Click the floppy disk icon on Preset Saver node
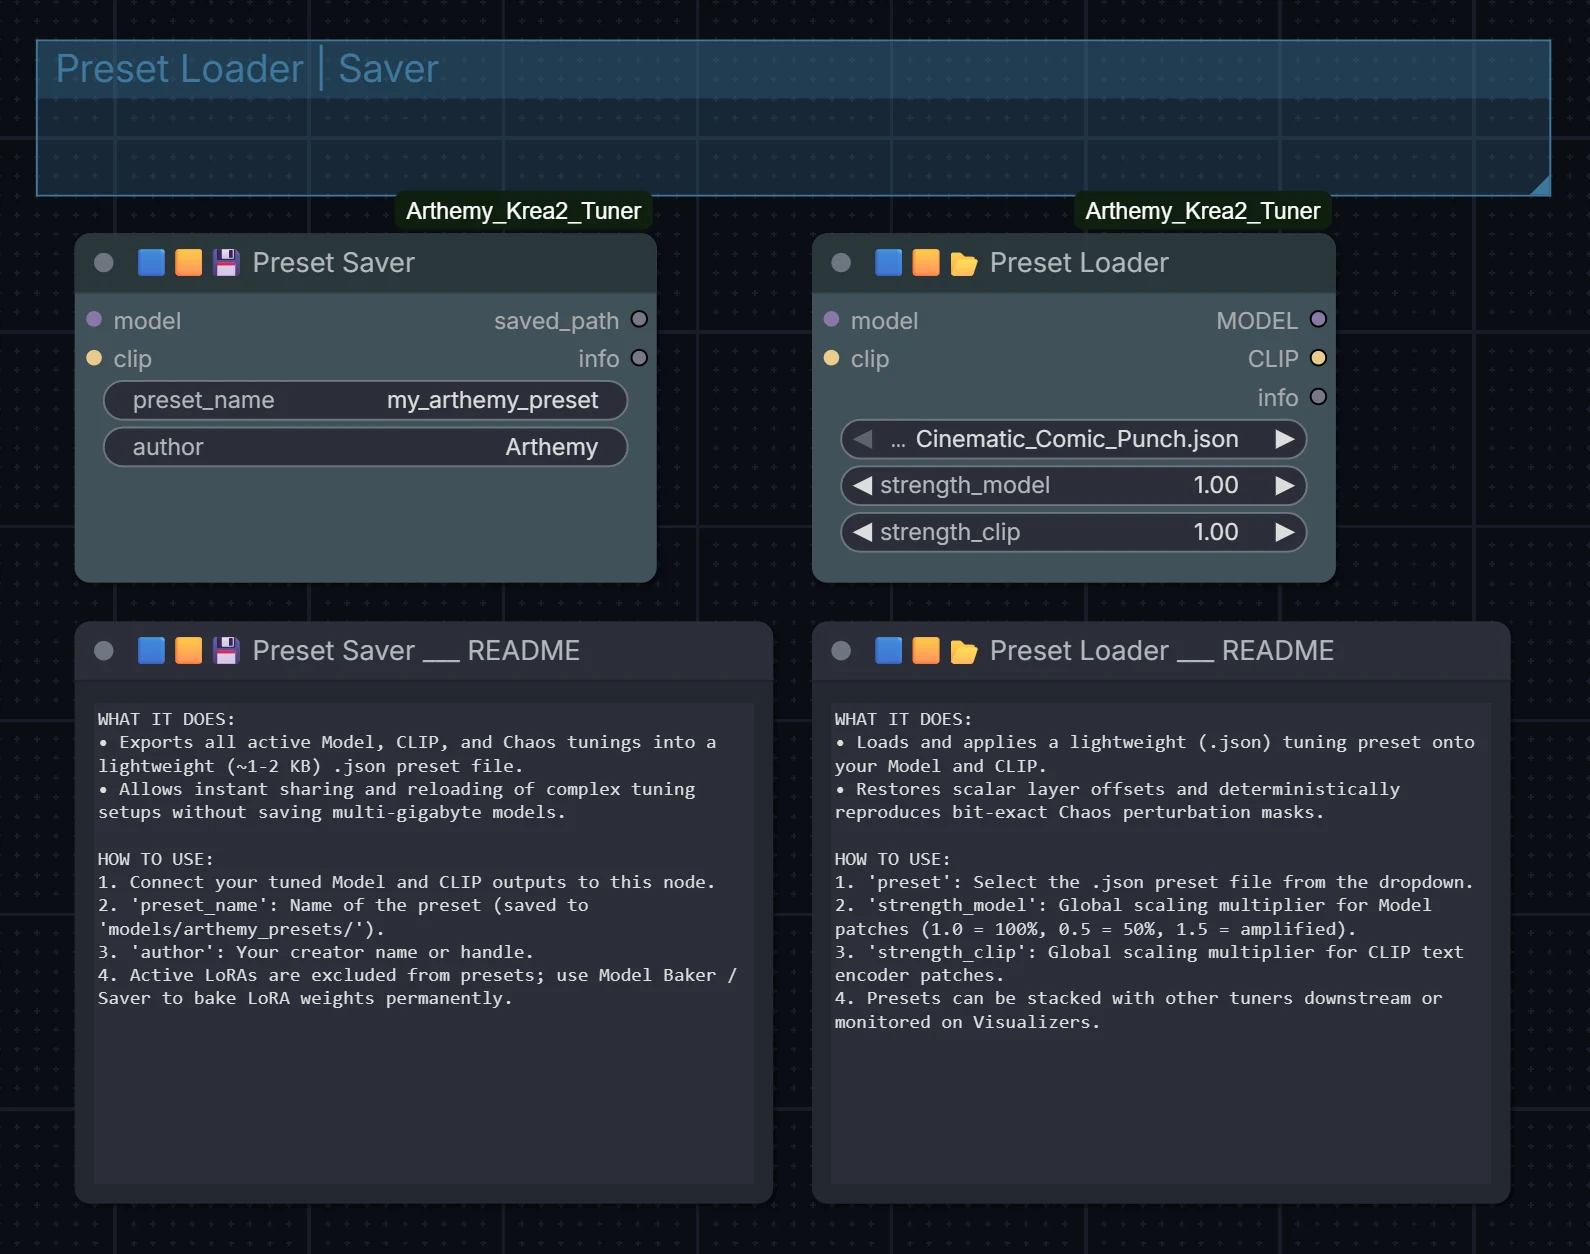The height and width of the screenshot is (1254, 1590). pos(227,262)
